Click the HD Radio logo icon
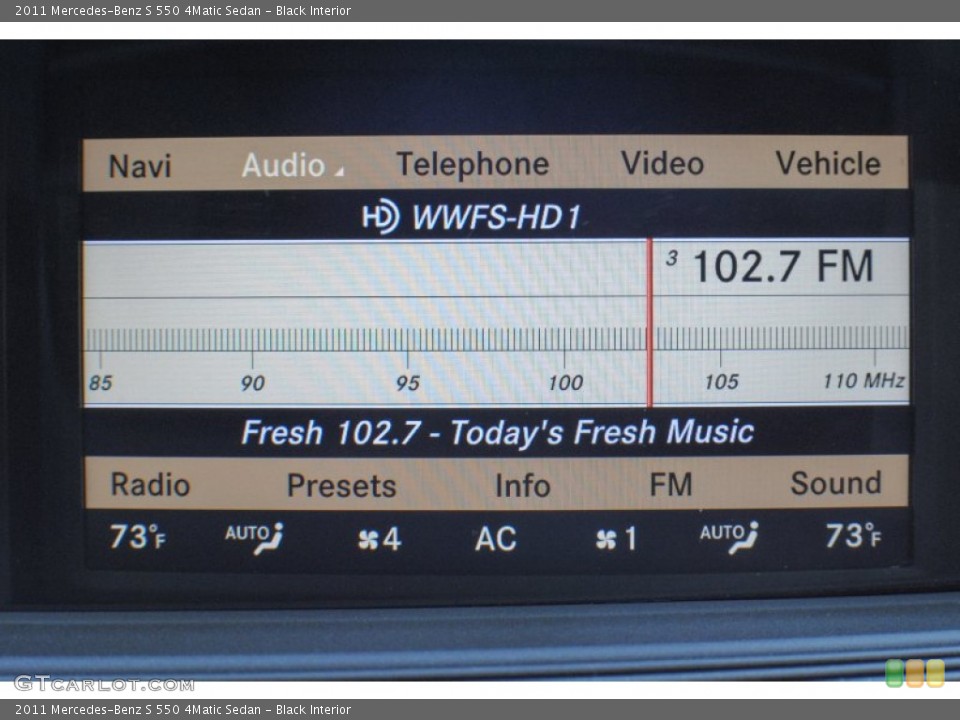 pyautogui.click(x=381, y=216)
